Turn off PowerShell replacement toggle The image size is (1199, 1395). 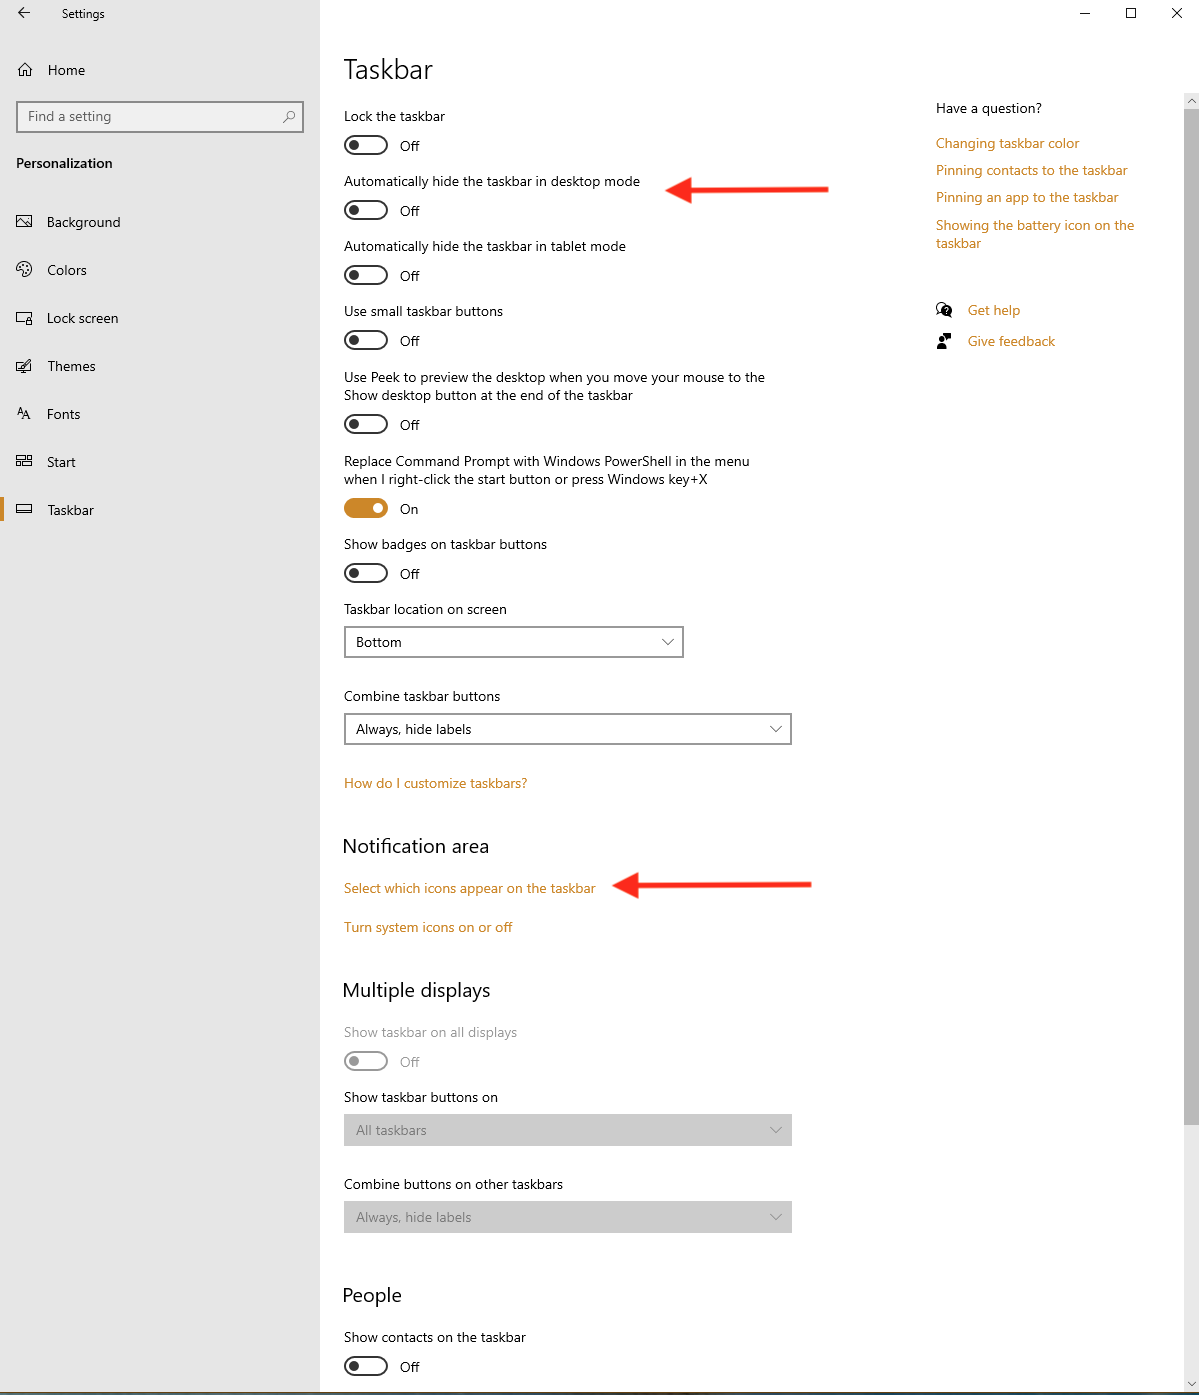pyautogui.click(x=366, y=509)
